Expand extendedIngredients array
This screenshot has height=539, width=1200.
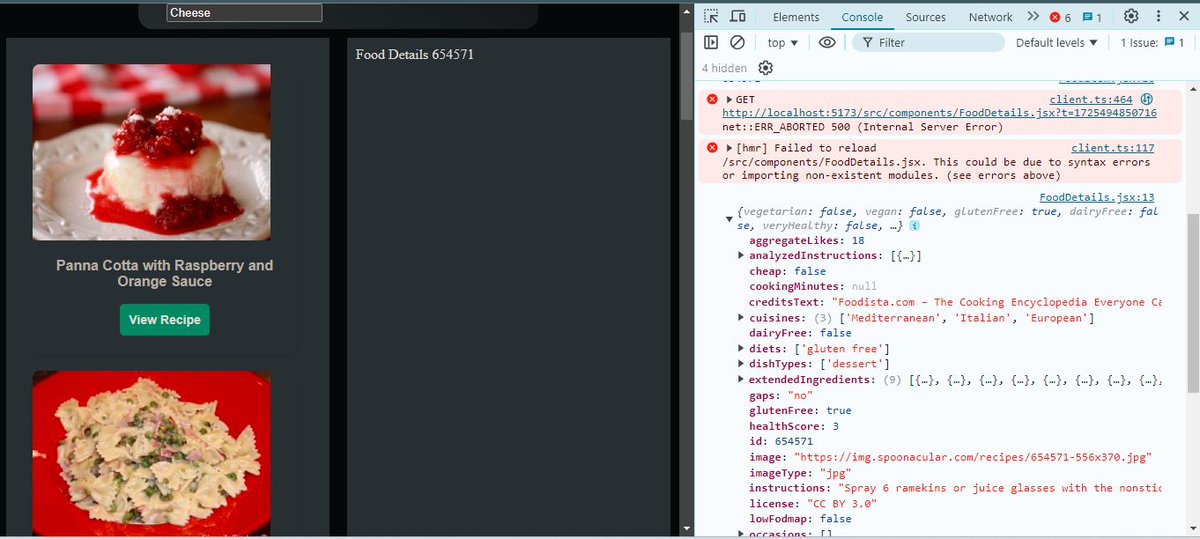point(740,380)
